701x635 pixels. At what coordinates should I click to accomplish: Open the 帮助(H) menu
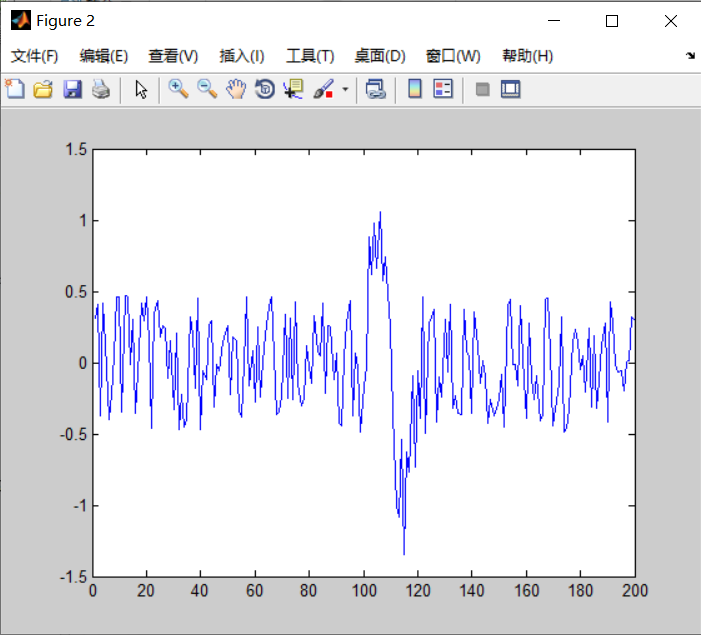pos(528,56)
